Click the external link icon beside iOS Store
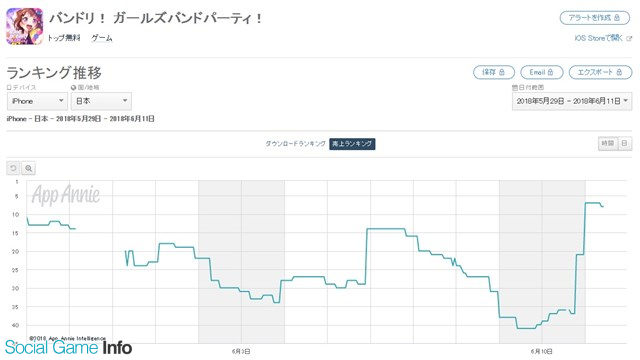 click(629, 38)
